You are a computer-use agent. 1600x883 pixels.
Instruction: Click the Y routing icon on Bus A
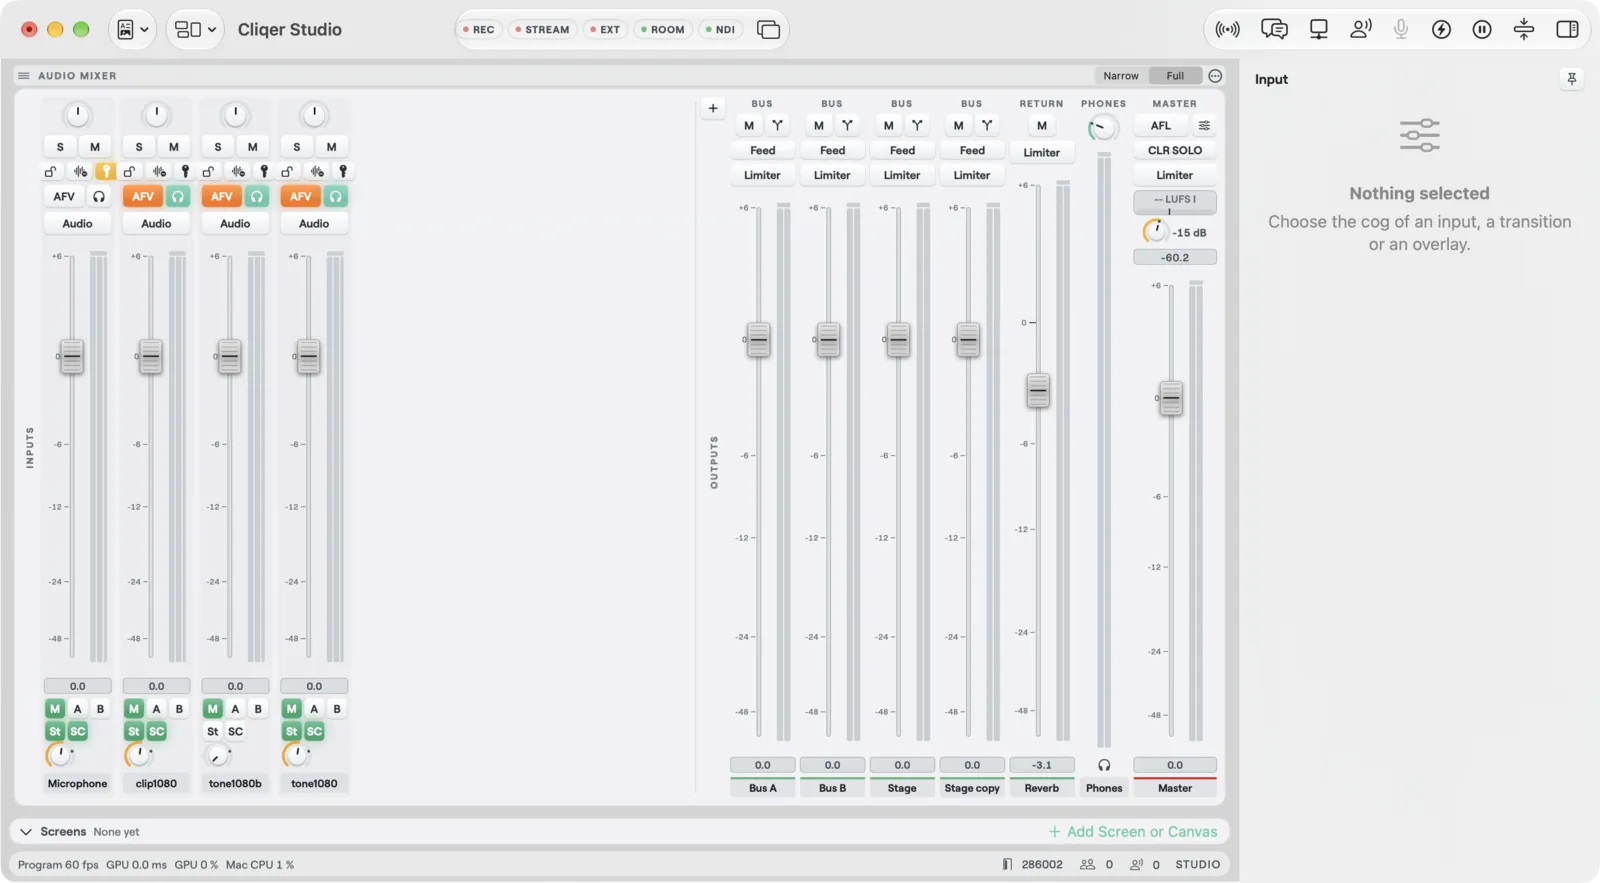click(x=777, y=125)
